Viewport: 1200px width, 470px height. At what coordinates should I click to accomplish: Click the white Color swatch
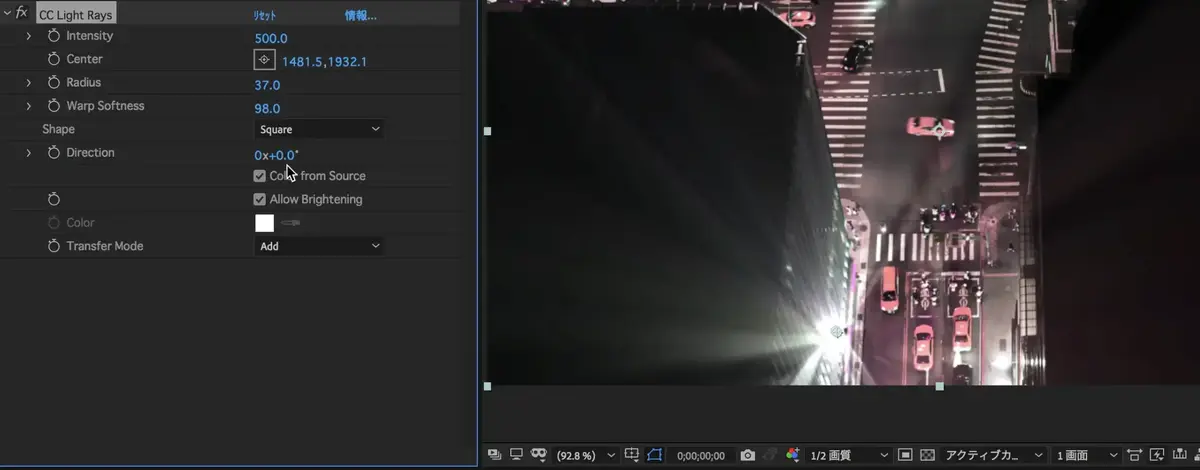[x=264, y=223]
